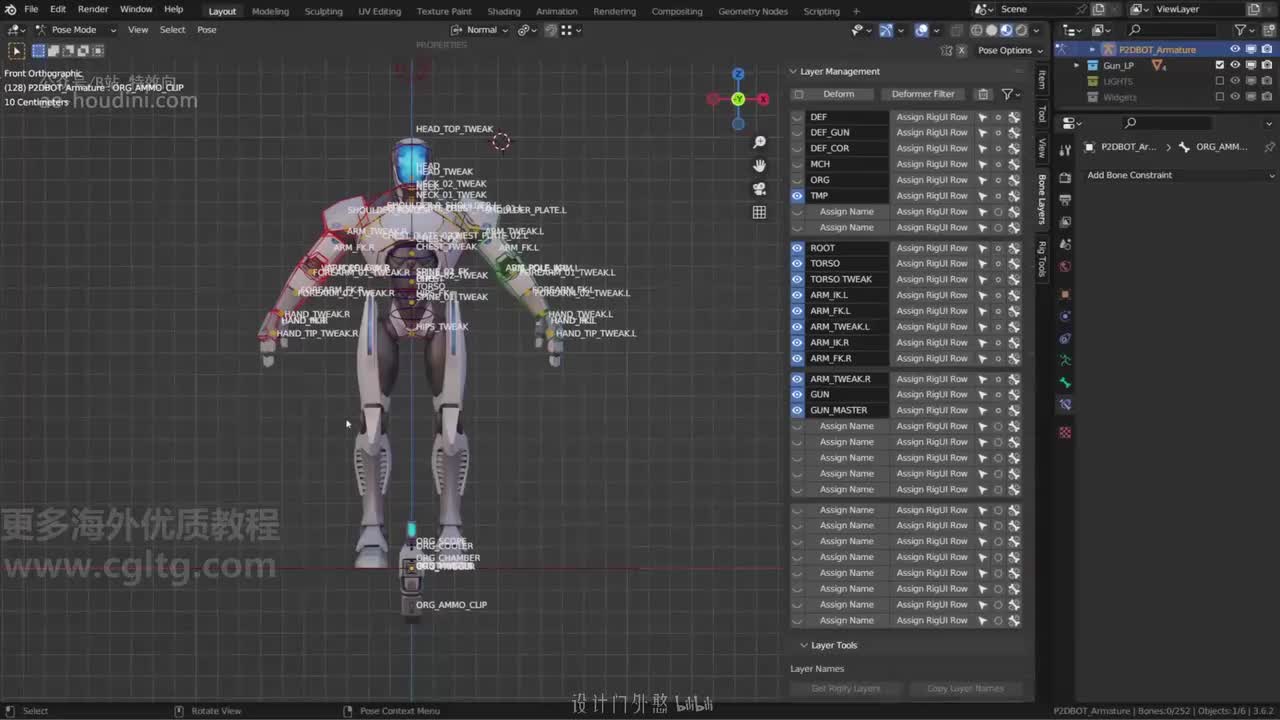Select wireframe viewport shading icon

pyautogui.click(x=977, y=30)
